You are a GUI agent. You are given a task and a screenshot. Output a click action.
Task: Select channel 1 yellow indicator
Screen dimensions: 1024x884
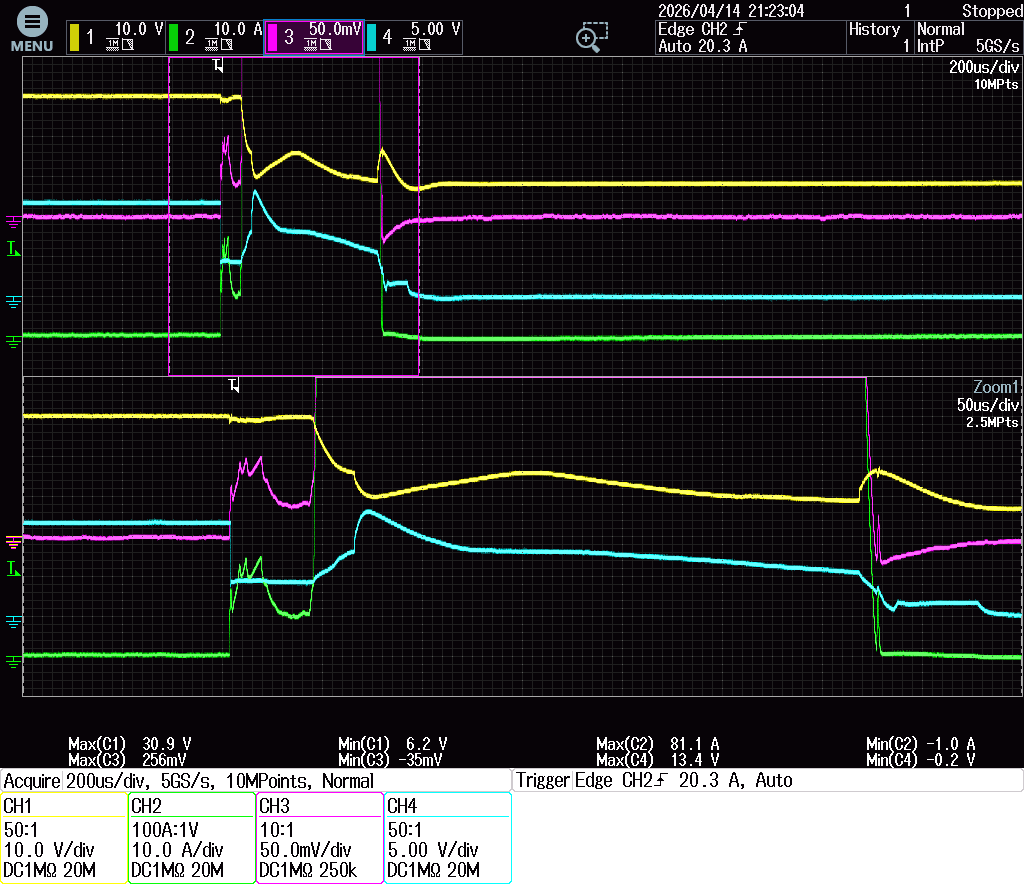[74, 37]
